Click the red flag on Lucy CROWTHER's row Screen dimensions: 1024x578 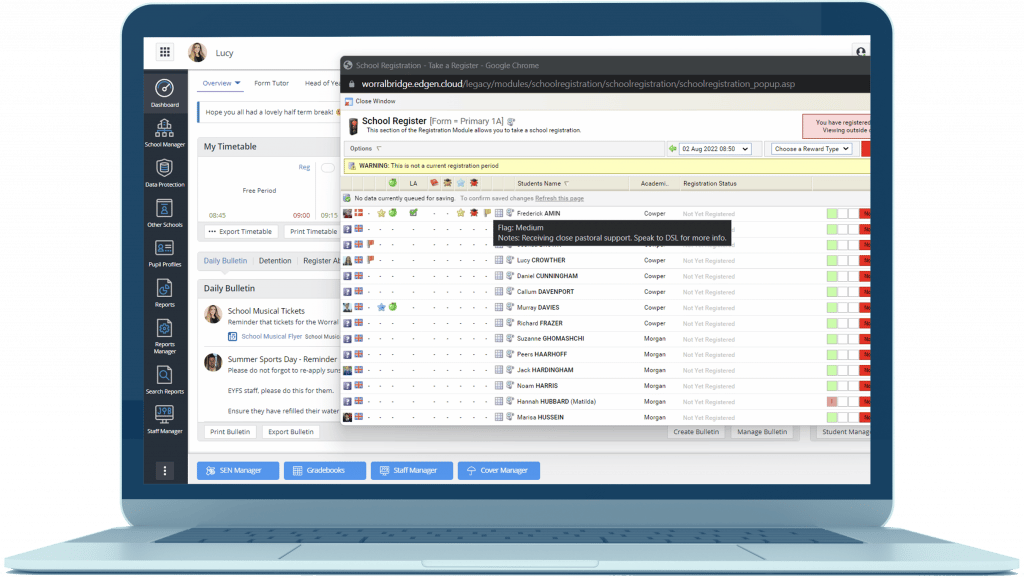(x=371, y=260)
